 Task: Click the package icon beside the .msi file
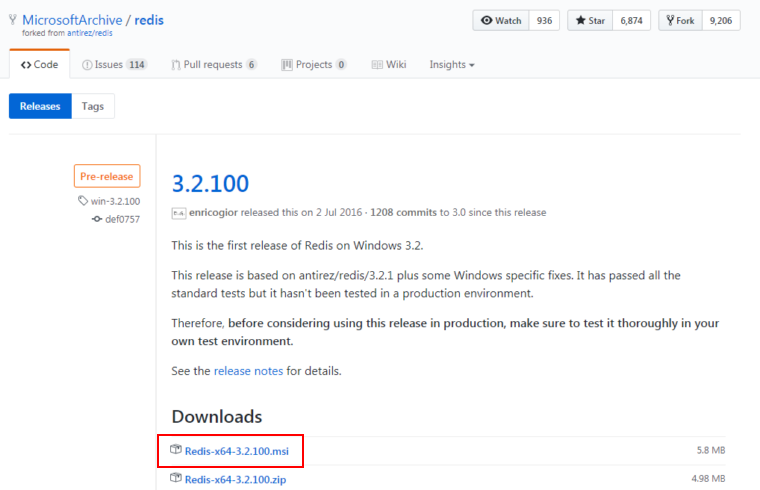175,449
